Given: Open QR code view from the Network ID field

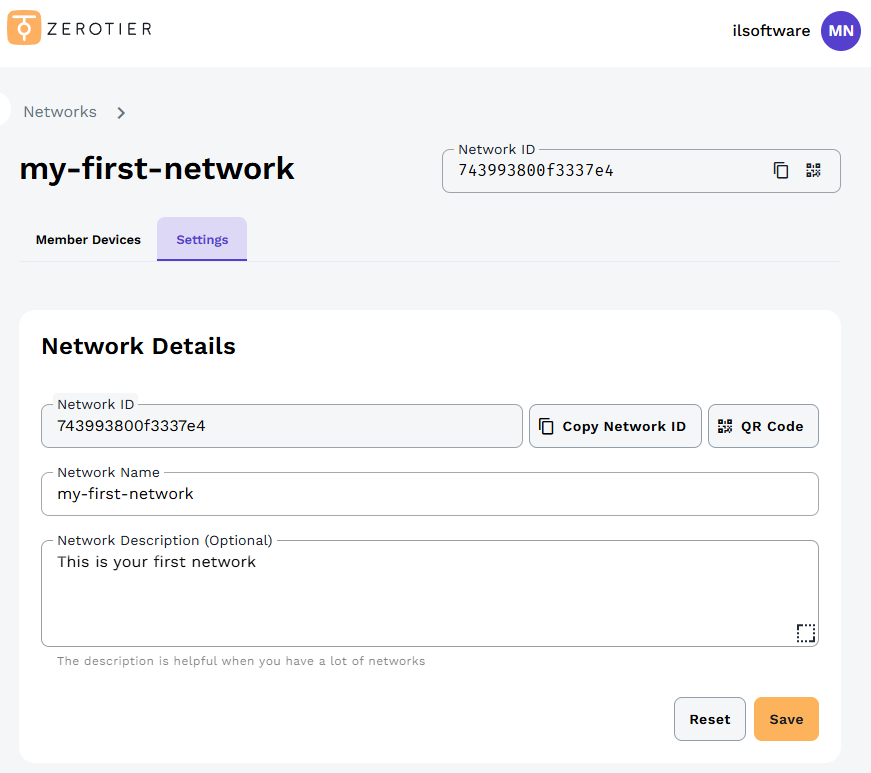Looking at the screenshot, I should (814, 170).
